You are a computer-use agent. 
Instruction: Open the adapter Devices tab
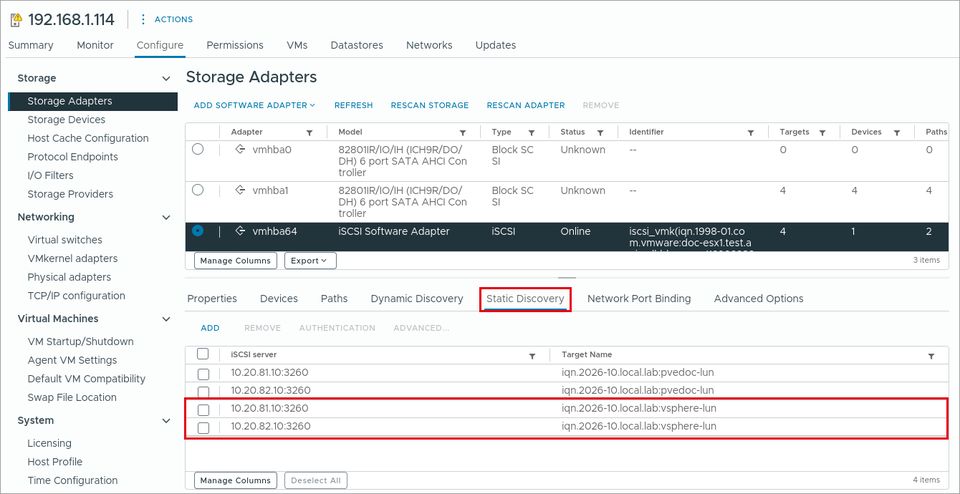click(x=279, y=299)
